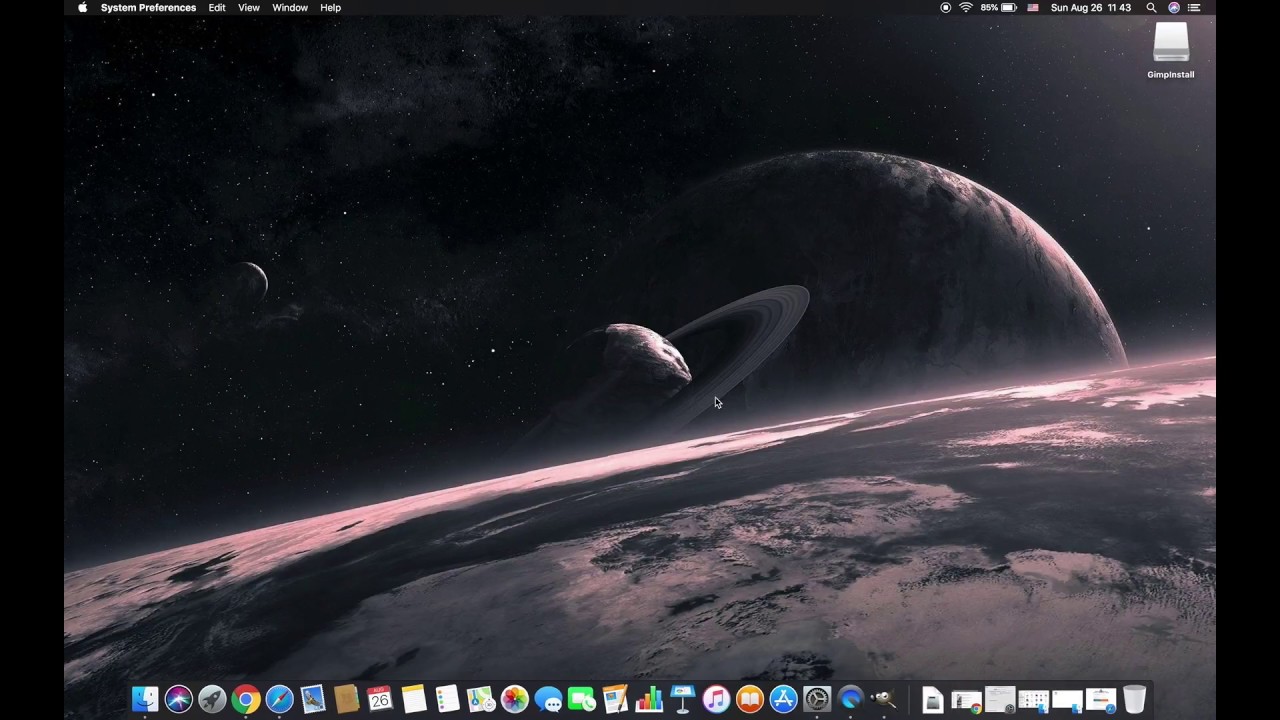1280x720 pixels.
Task: Open the disk image file in dock
Action: [933, 699]
